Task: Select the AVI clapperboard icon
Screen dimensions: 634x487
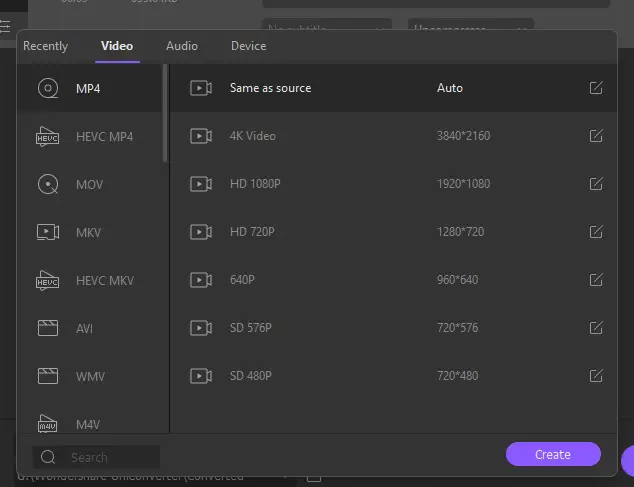Action: 48,328
